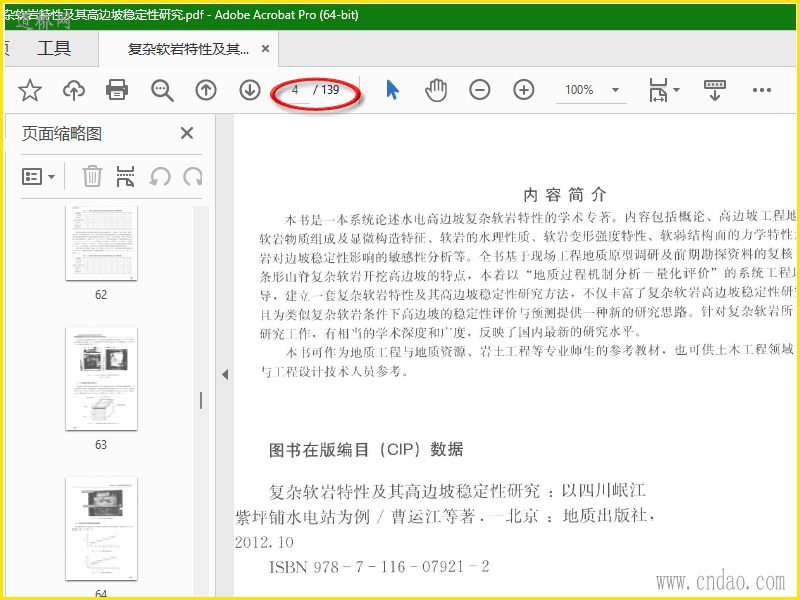Screen dimensions: 800x600
Task: Select page 62 thumbnail
Action: (x=102, y=243)
